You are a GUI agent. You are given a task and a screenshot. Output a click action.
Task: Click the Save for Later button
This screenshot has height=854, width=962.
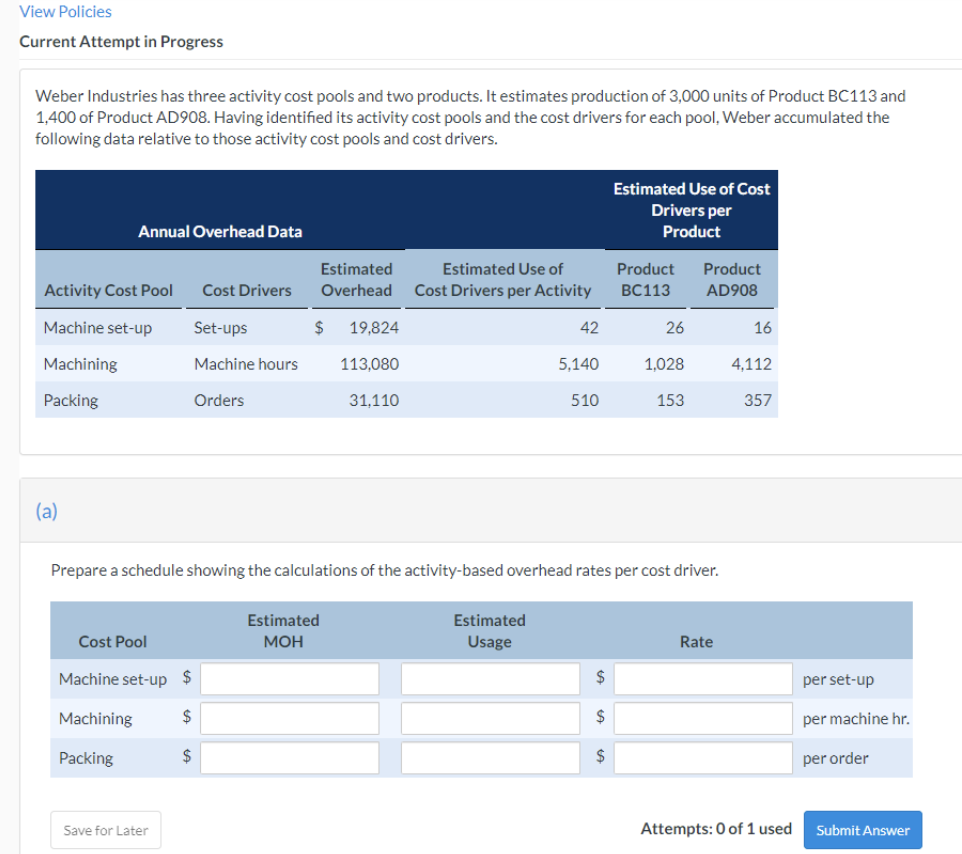(x=105, y=829)
